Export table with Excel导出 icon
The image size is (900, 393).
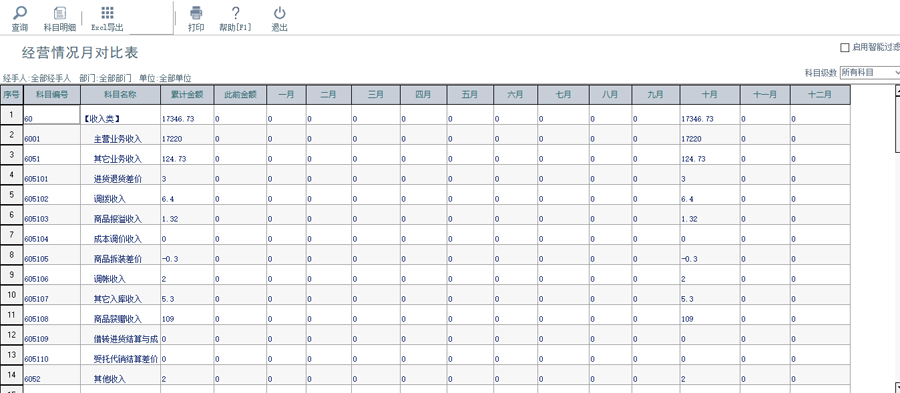click(x=107, y=13)
